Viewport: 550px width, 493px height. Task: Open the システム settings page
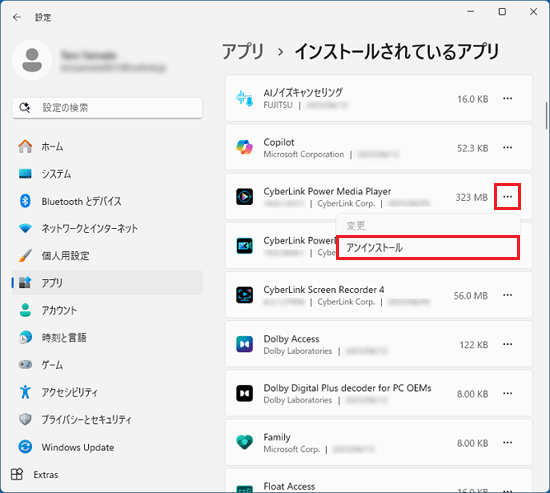(x=107, y=174)
